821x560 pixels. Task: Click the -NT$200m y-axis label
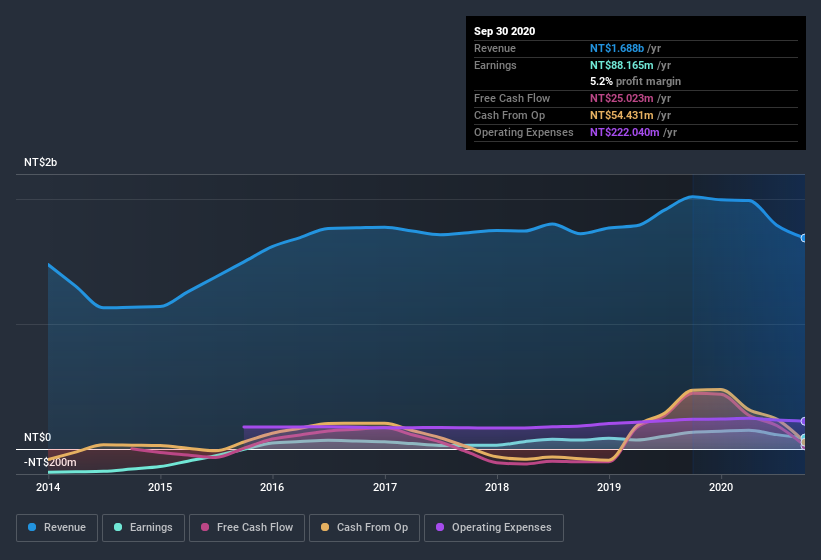[x=50, y=462]
